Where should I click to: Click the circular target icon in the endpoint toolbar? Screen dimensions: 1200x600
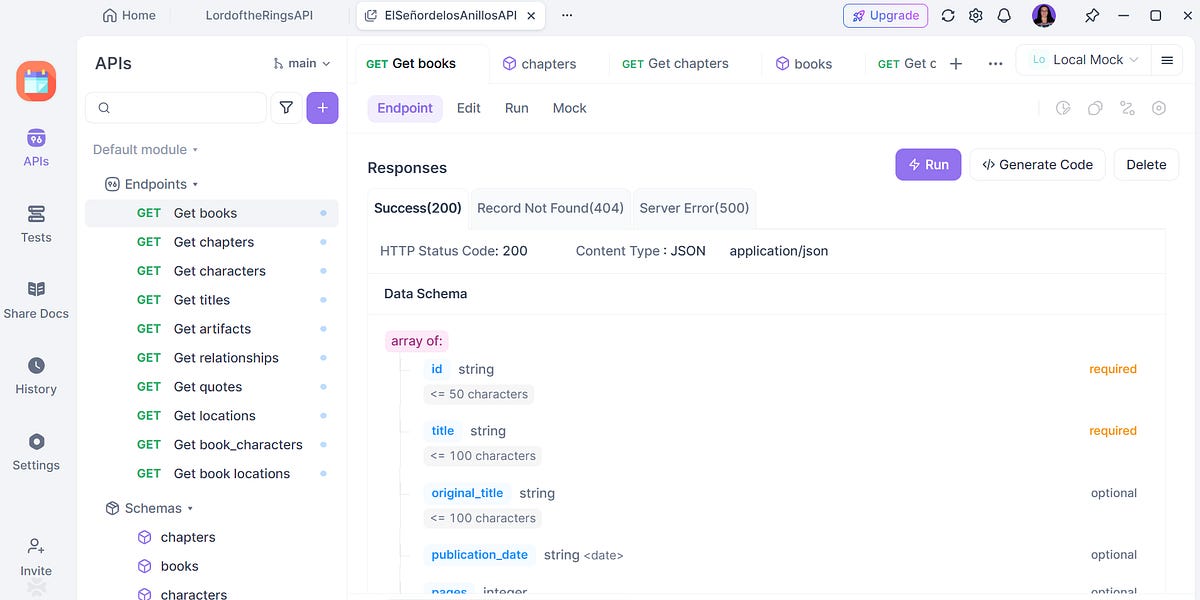[x=1159, y=108]
